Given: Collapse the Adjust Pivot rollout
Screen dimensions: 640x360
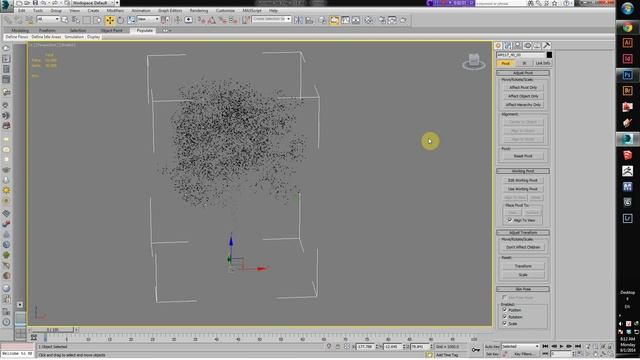Looking at the screenshot, I should pos(523,73).
